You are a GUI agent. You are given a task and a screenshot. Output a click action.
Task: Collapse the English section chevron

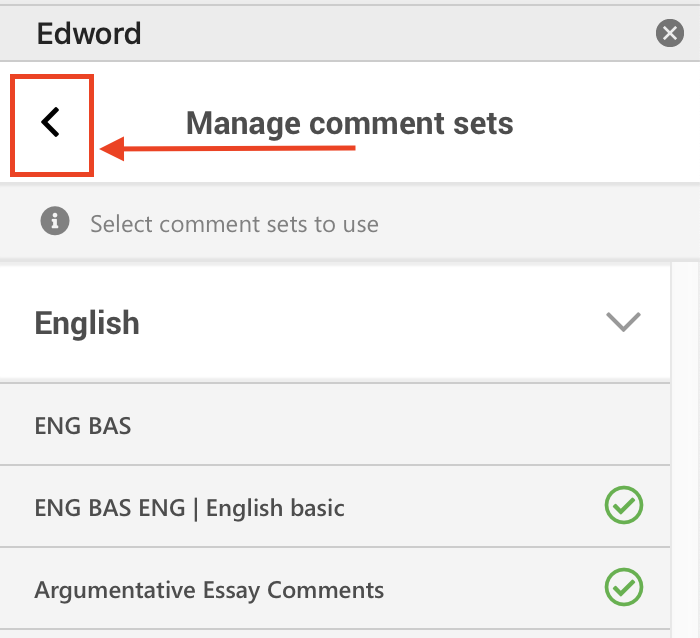tap(623, 322)
